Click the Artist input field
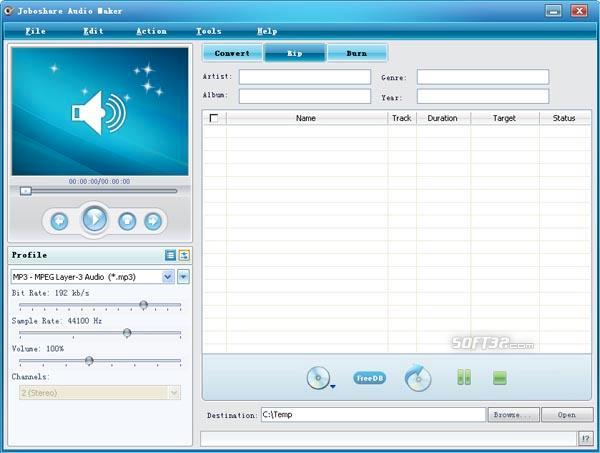This screenshot has height=453, width=600. [305, 77]
